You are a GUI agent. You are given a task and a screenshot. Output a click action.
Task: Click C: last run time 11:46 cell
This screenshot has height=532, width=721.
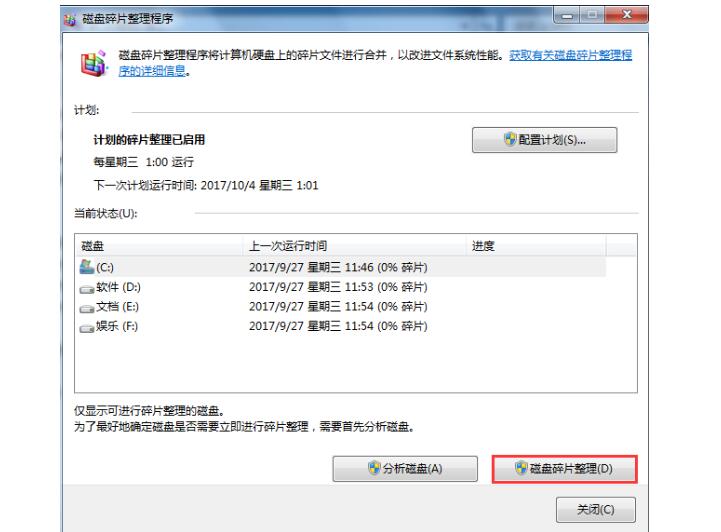338,268
